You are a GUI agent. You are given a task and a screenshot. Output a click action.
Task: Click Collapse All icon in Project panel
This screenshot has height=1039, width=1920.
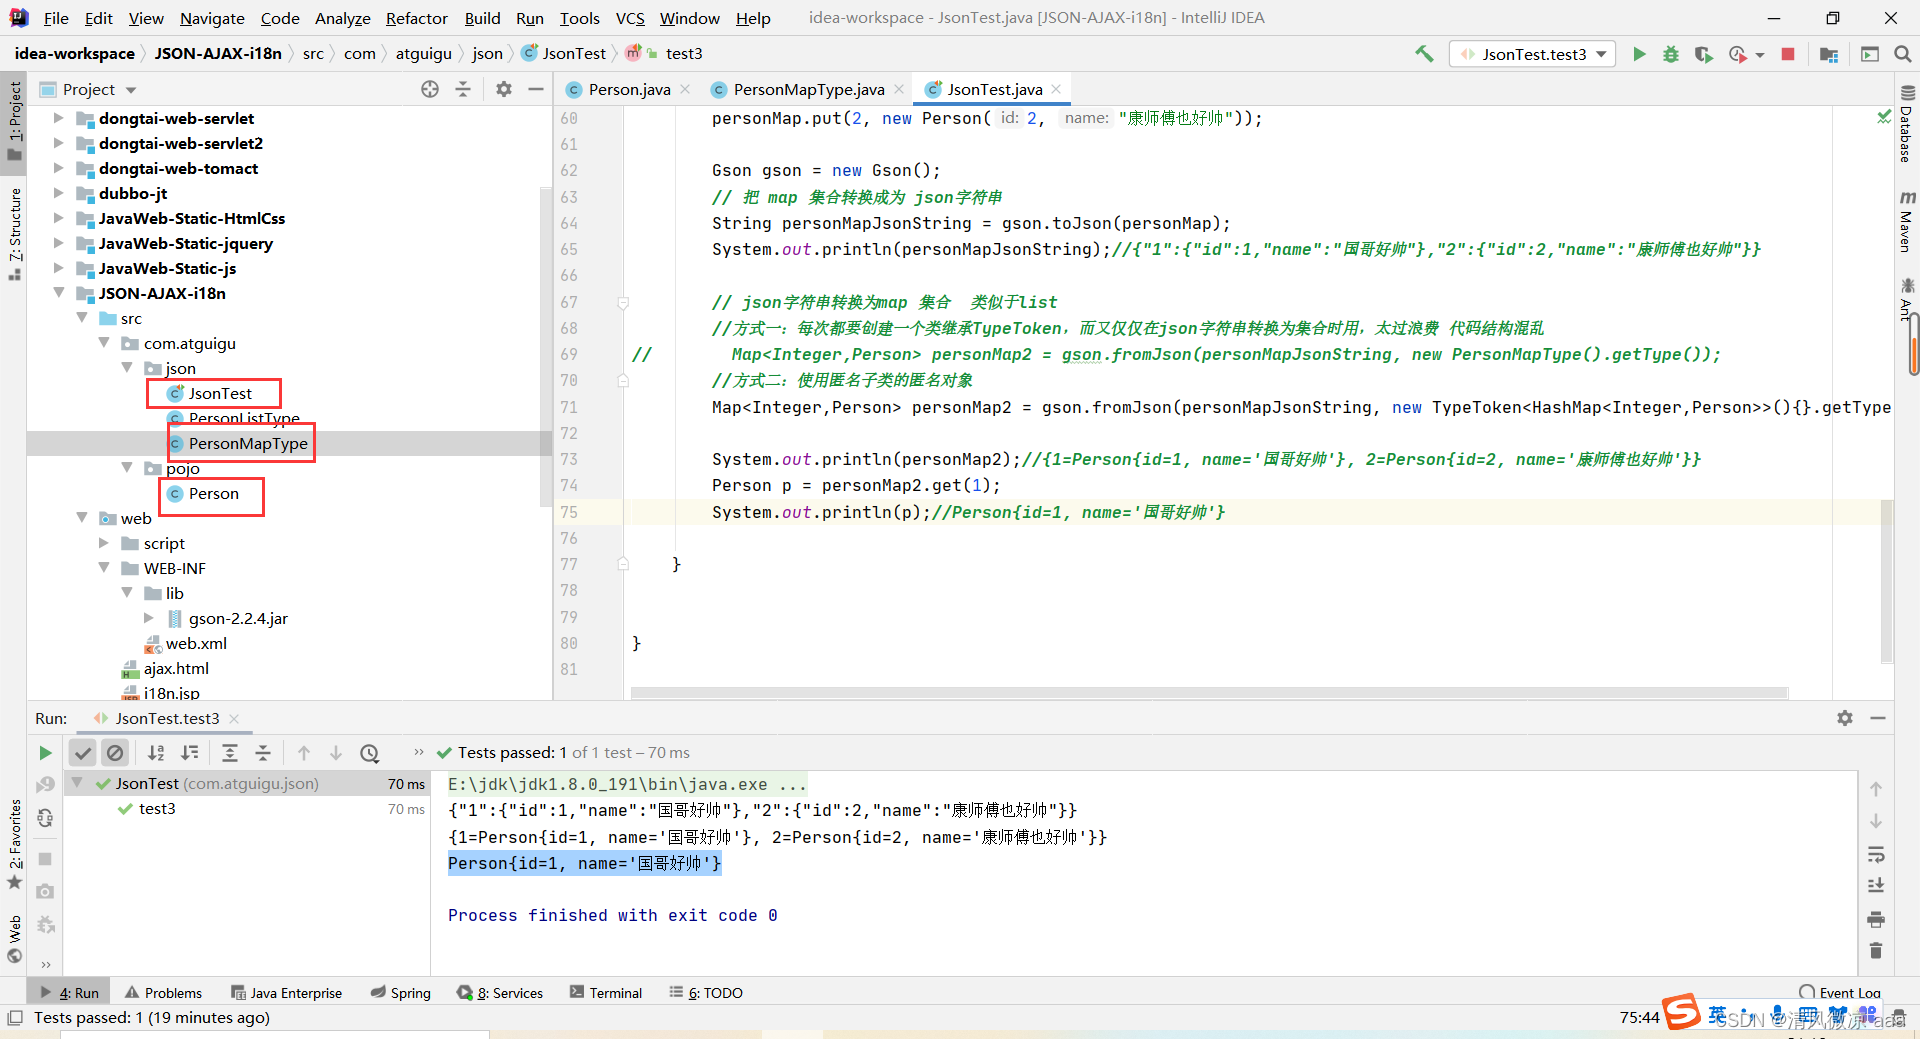click(x=463, y=89)
